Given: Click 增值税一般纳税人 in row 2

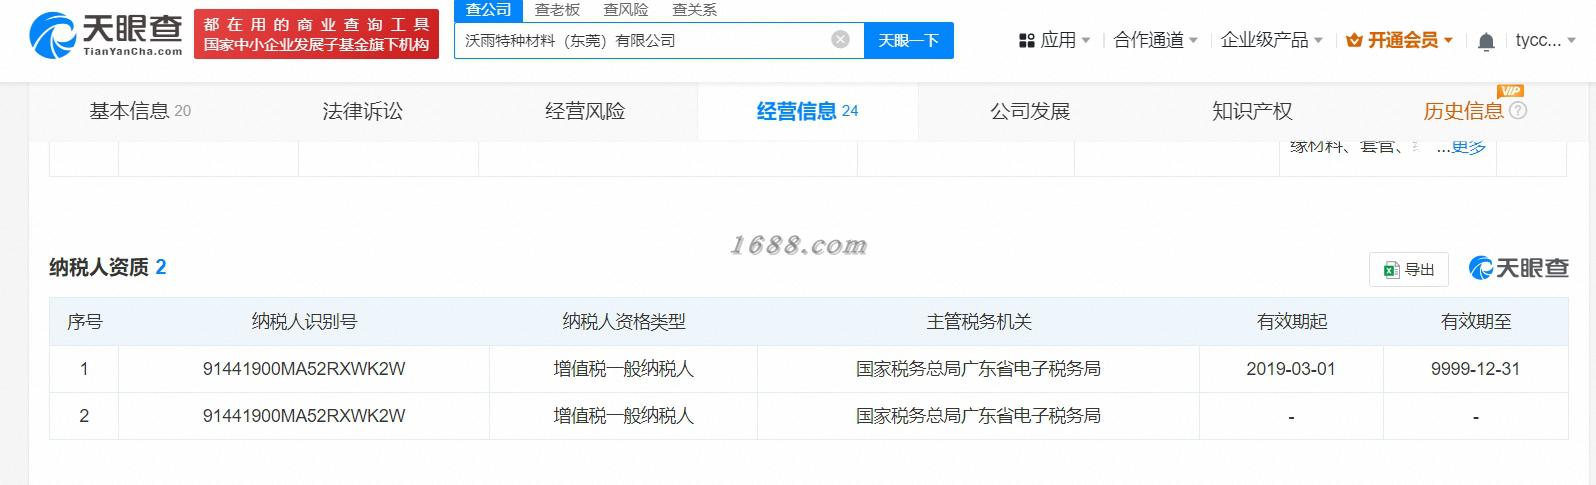Looking at the screenshot, I should click(x=624, y=416).
